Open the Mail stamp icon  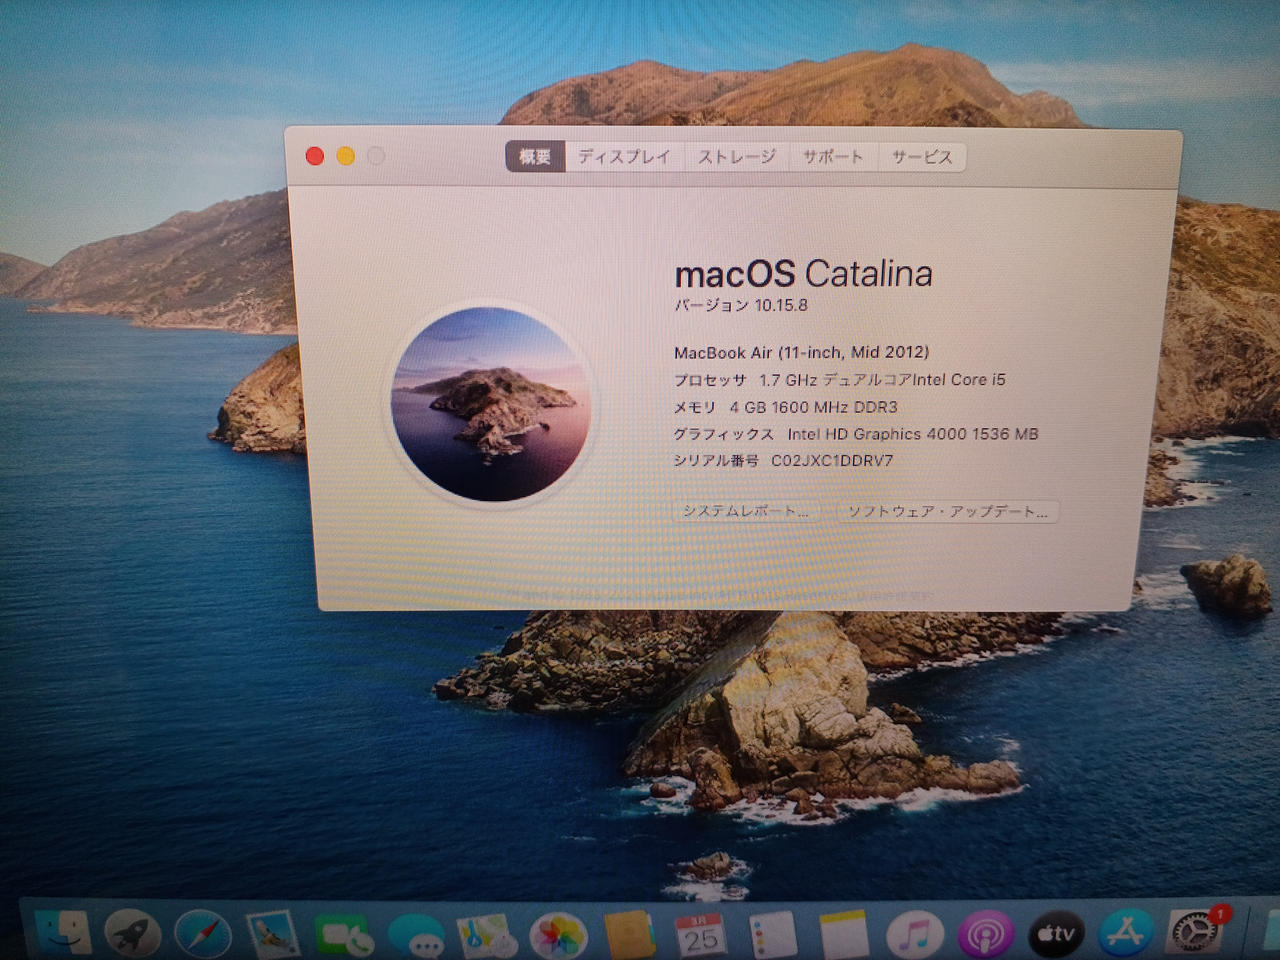pos(273,934)
